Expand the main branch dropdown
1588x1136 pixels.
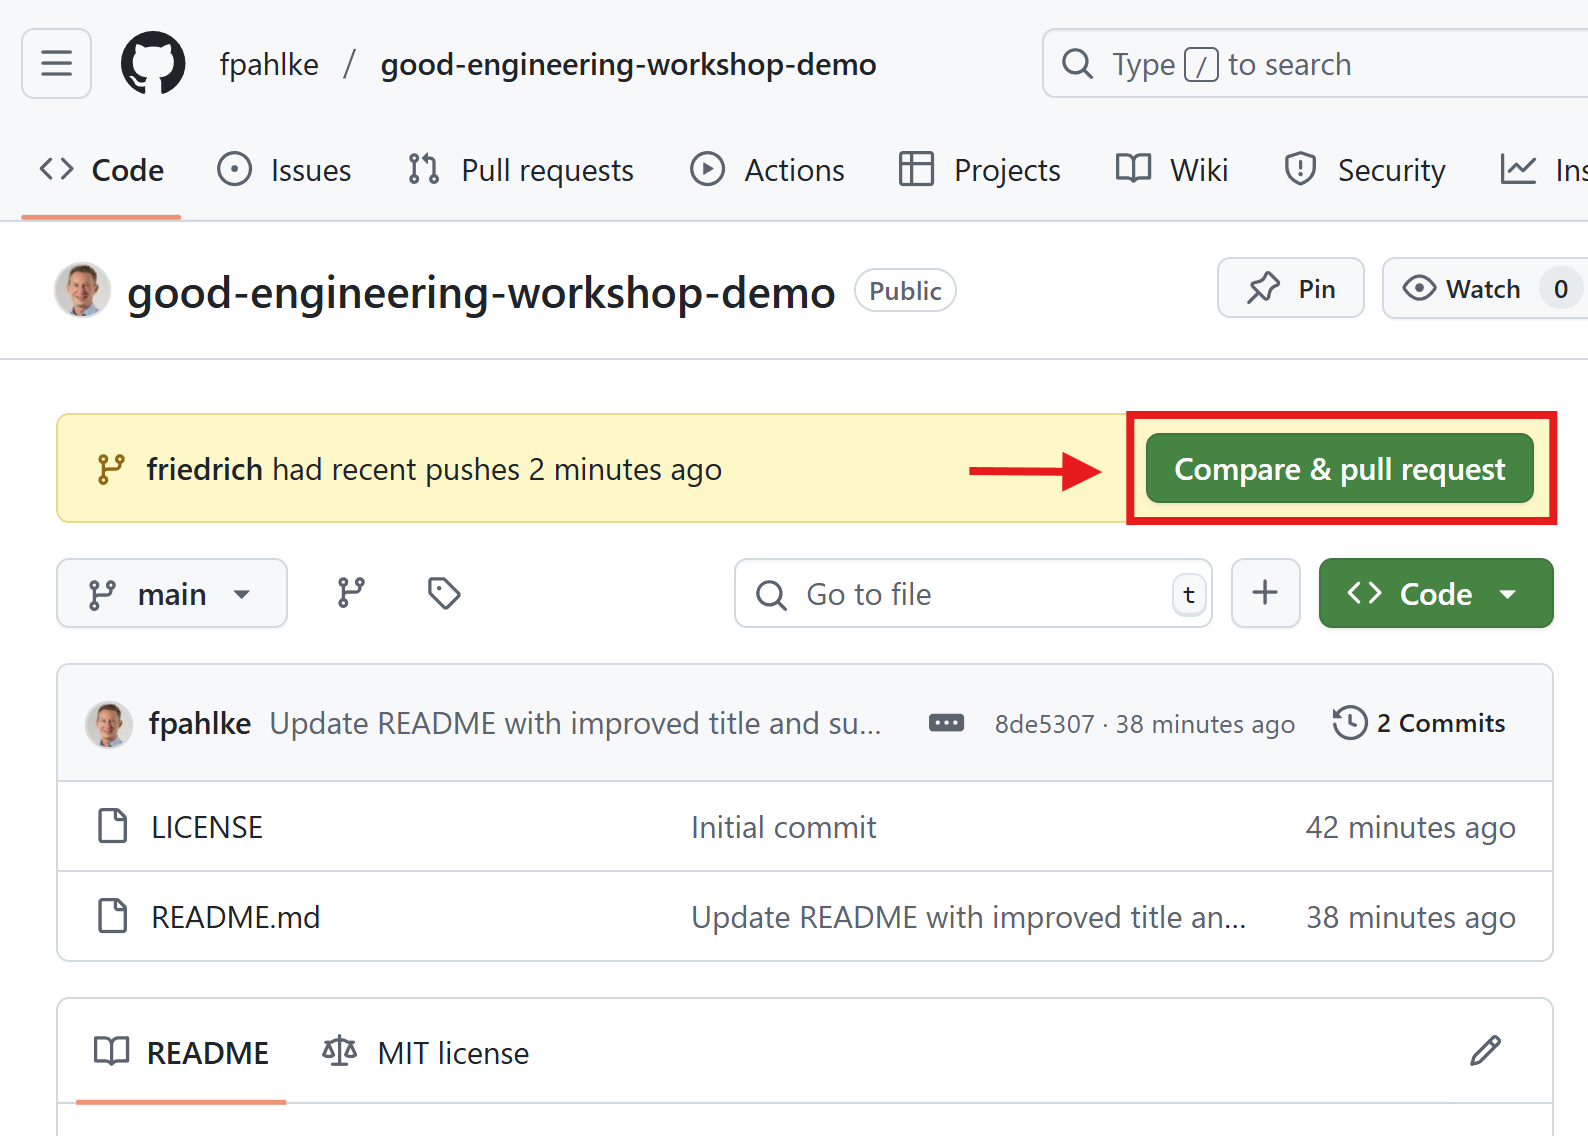tap(171, 594)
